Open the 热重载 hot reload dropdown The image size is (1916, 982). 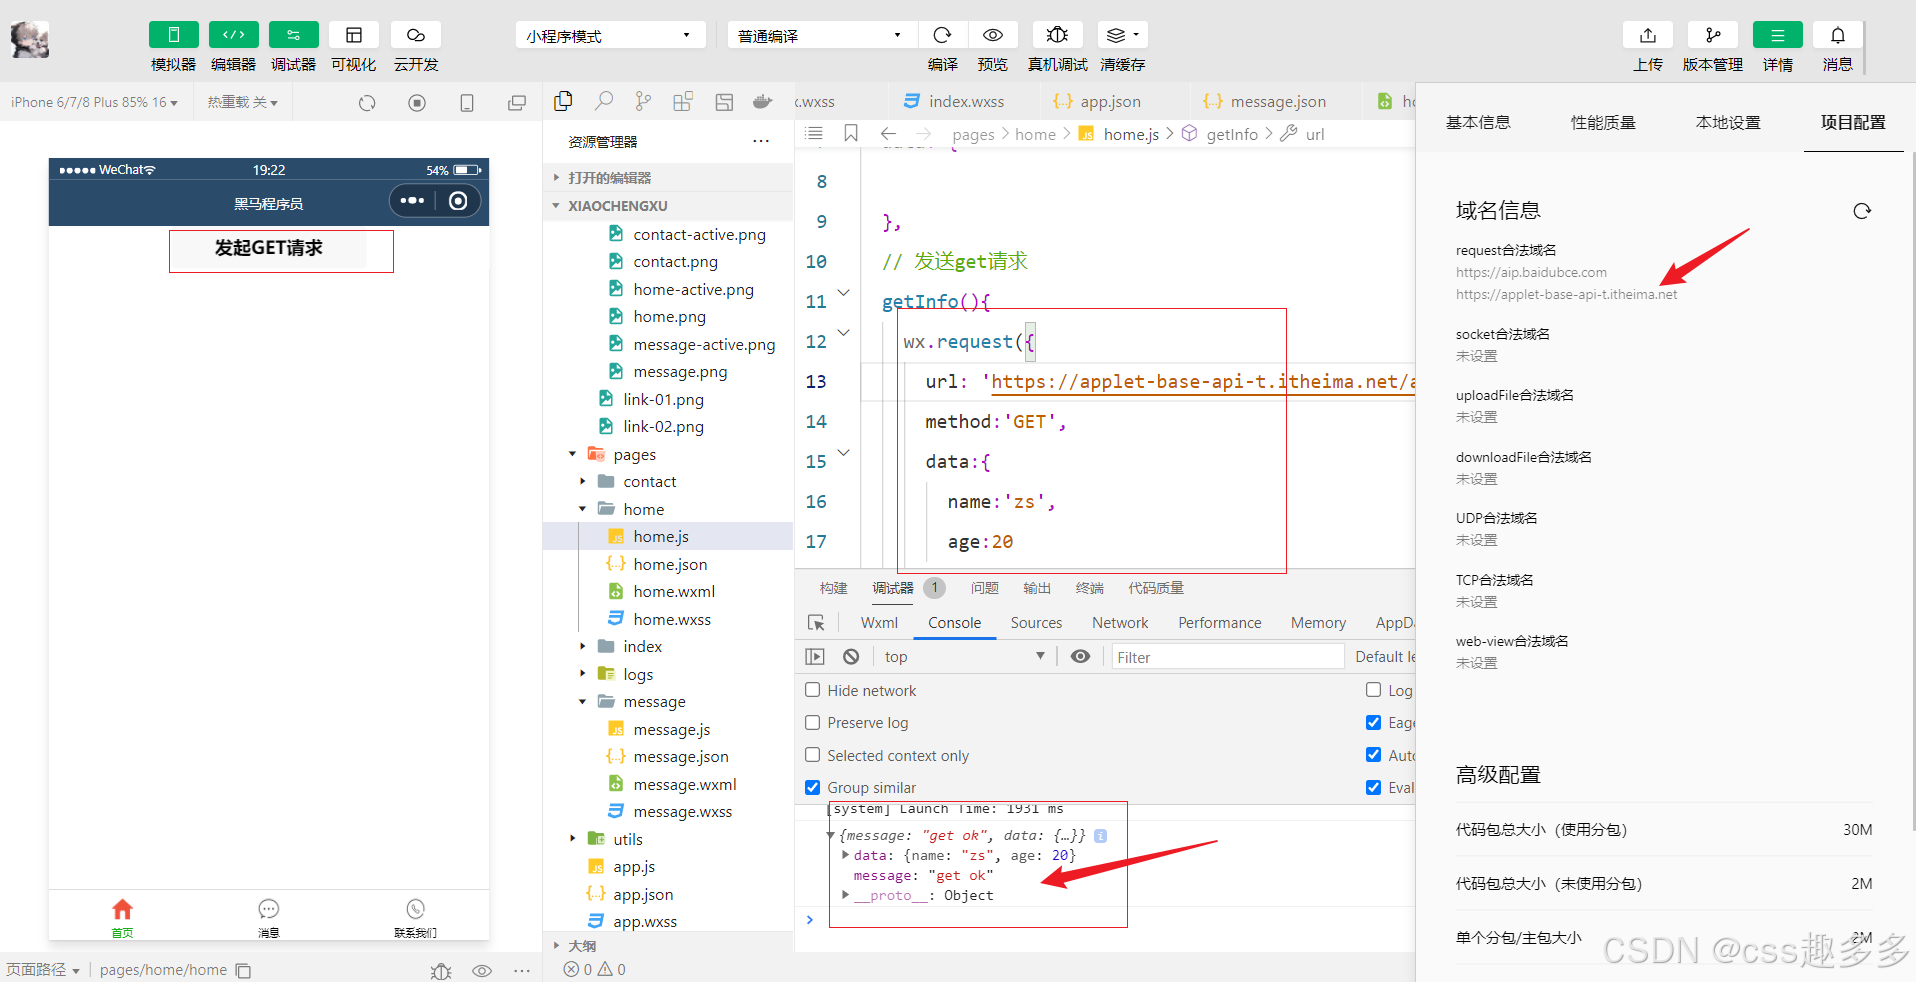pyautogui.click(x=242, y=102)
